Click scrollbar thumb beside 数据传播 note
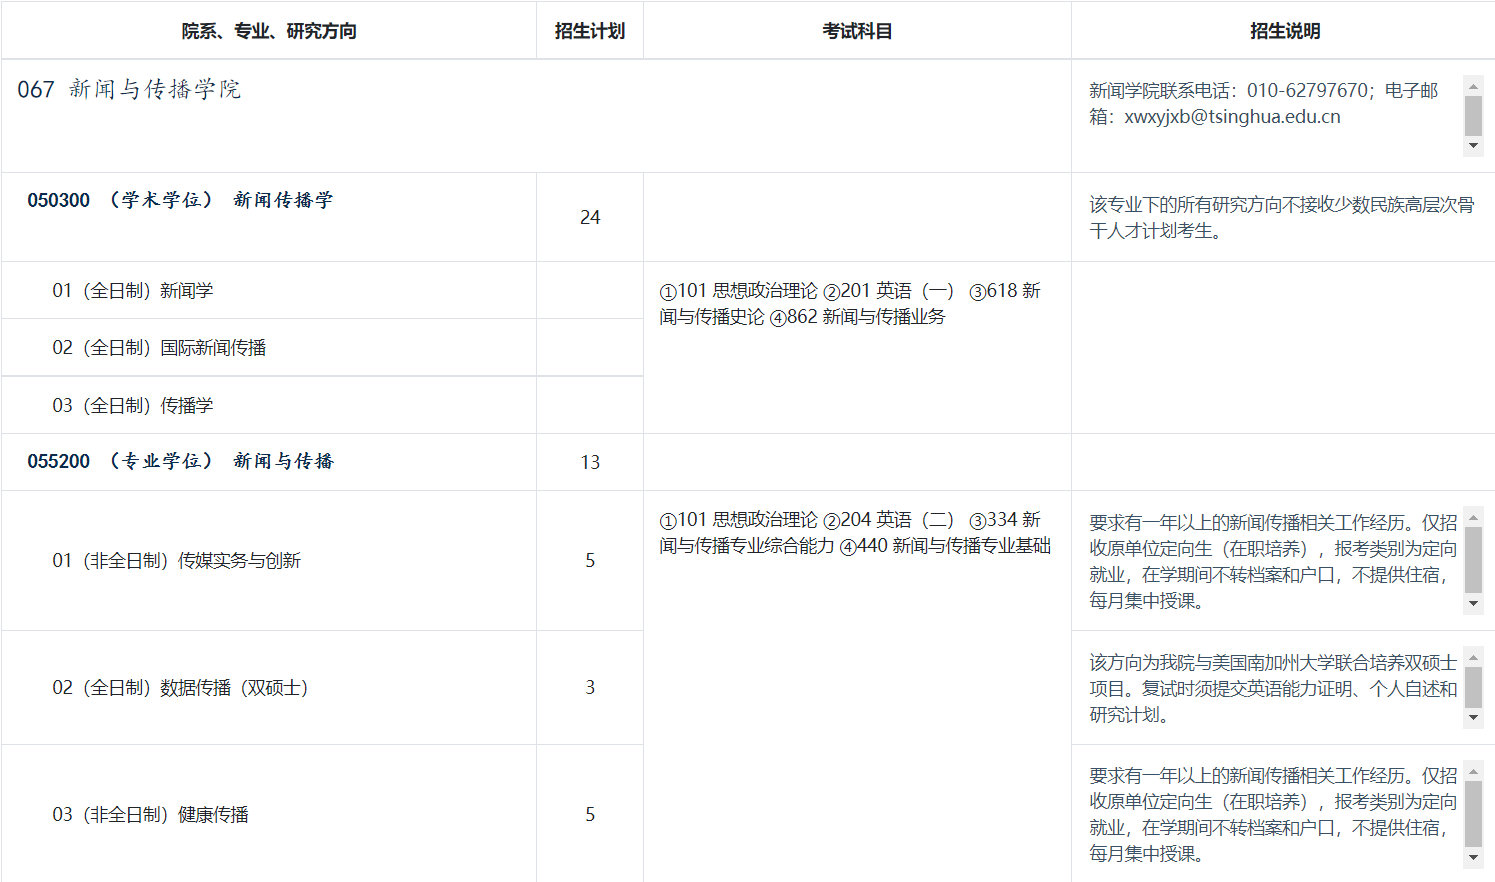 1473,687
